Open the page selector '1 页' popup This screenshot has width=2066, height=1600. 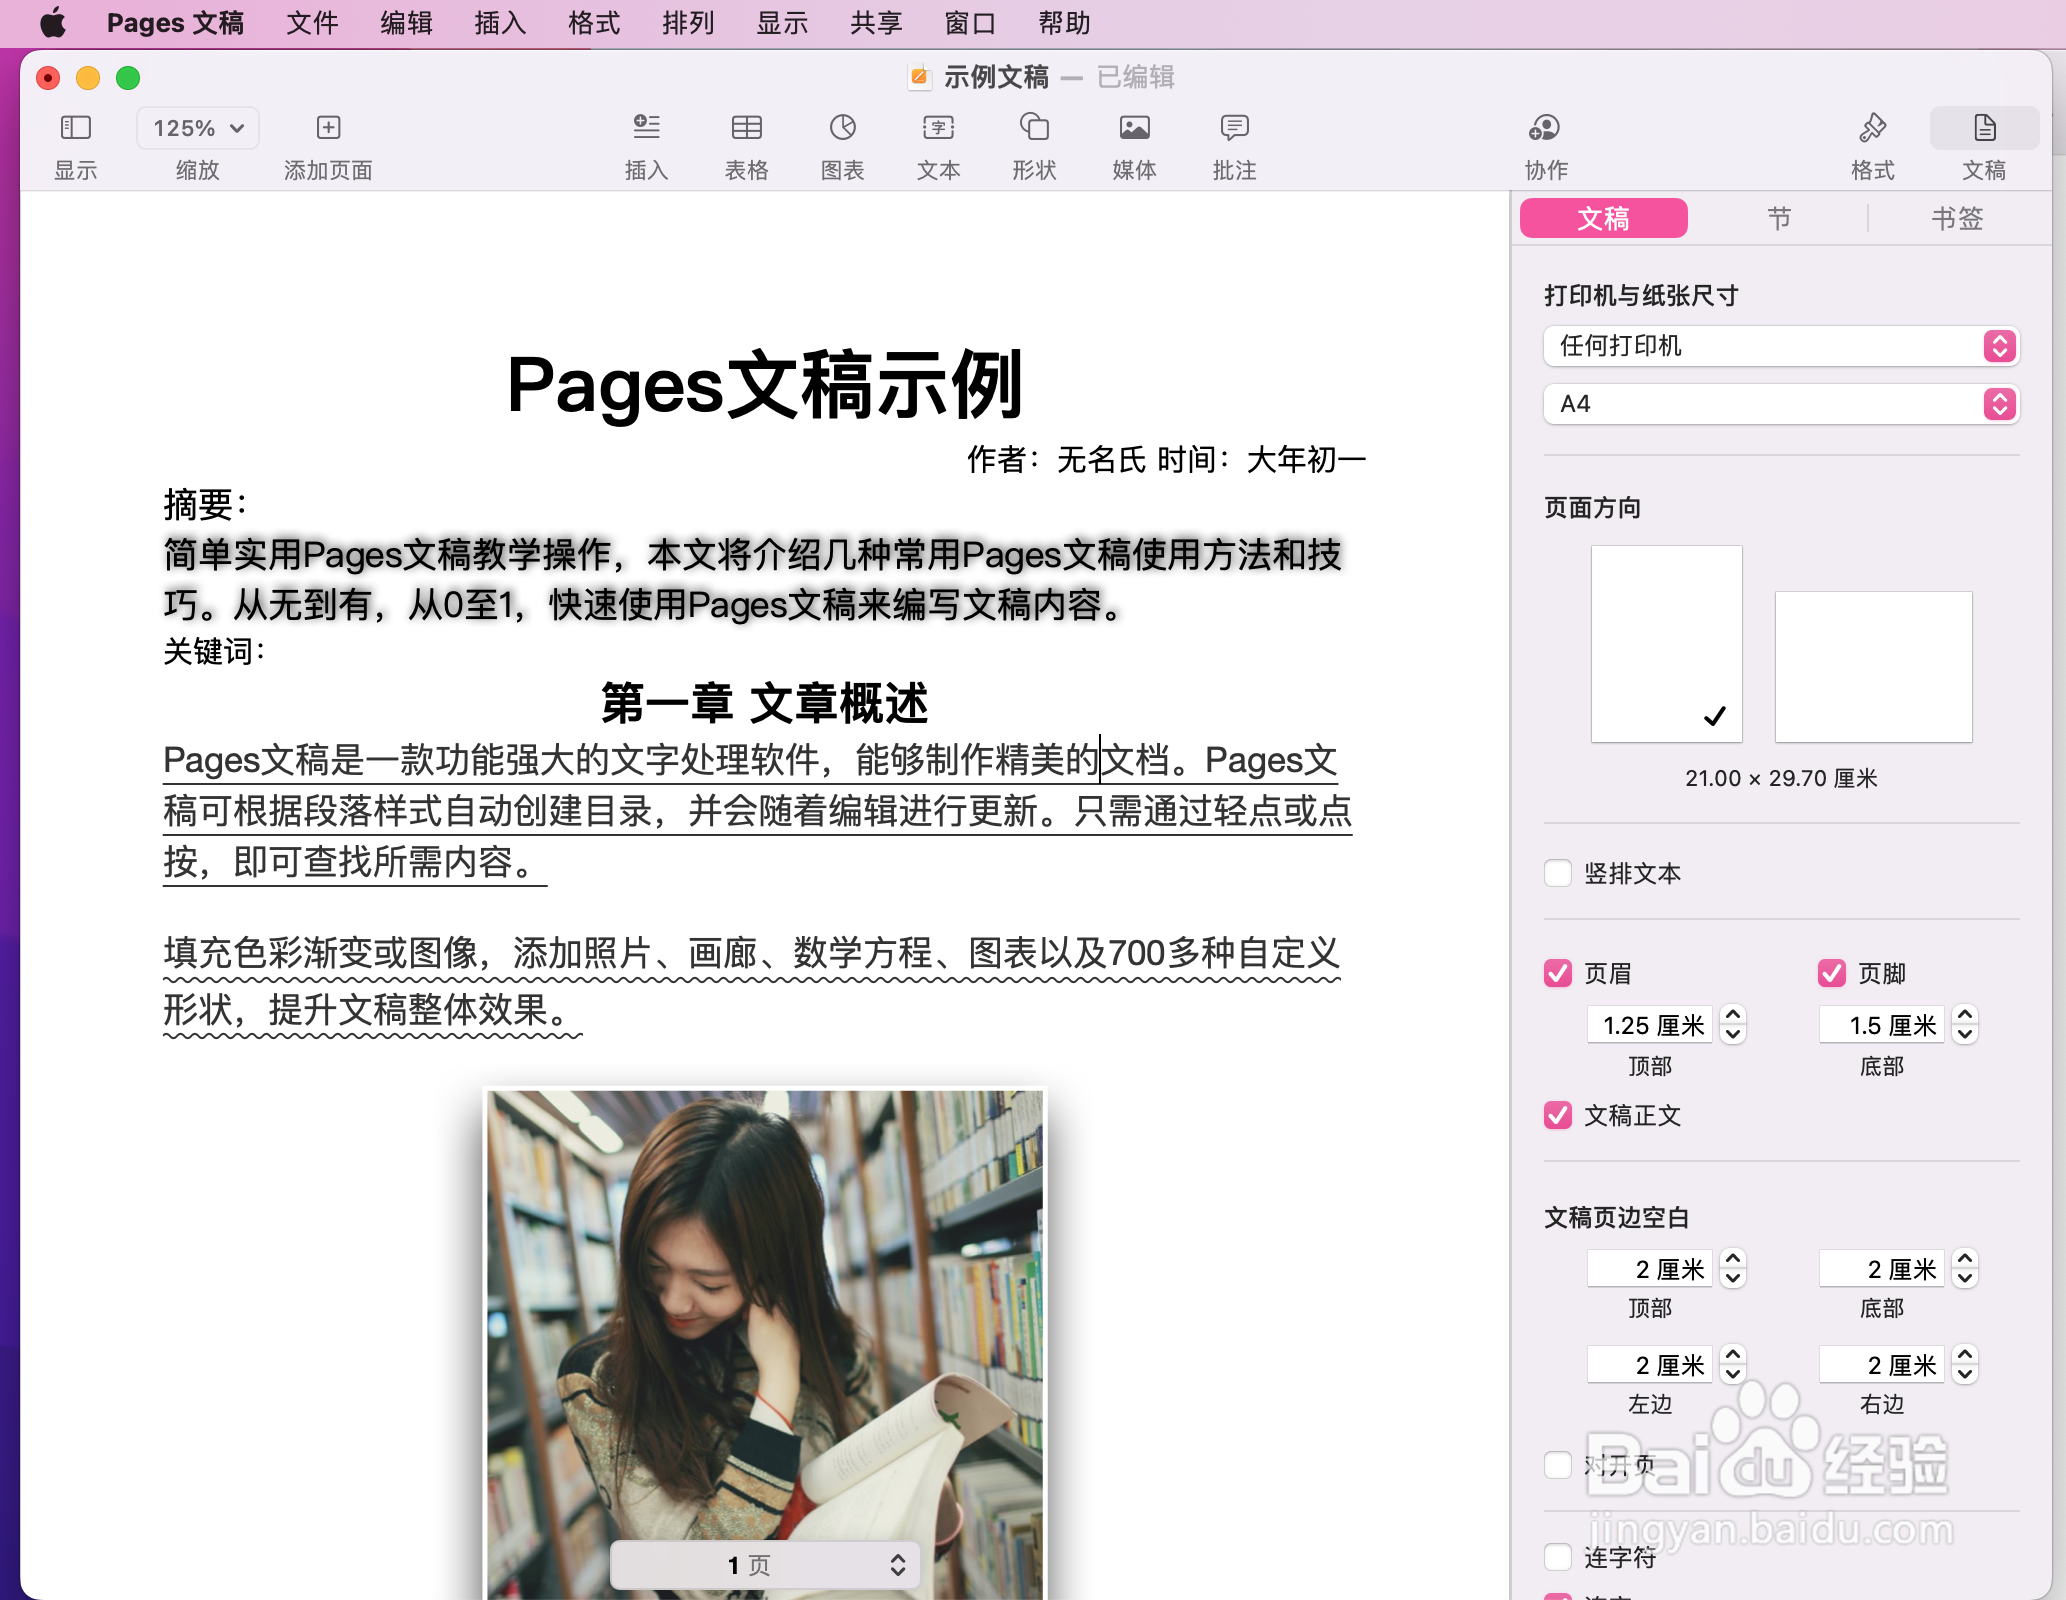764,1565
